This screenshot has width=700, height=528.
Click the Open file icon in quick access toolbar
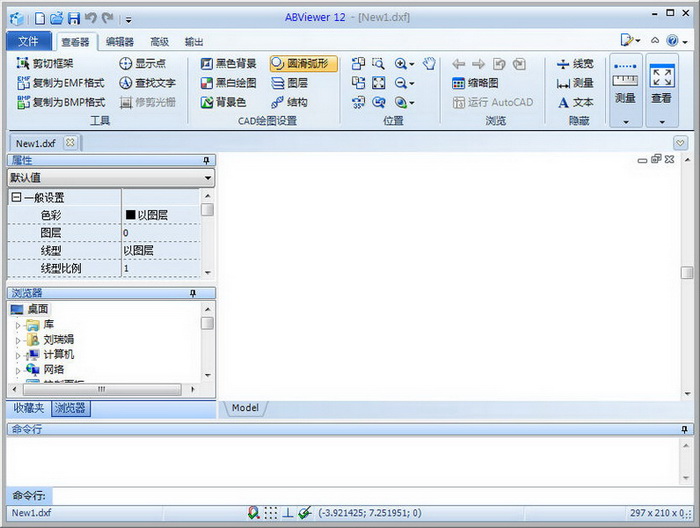point(56,18)
